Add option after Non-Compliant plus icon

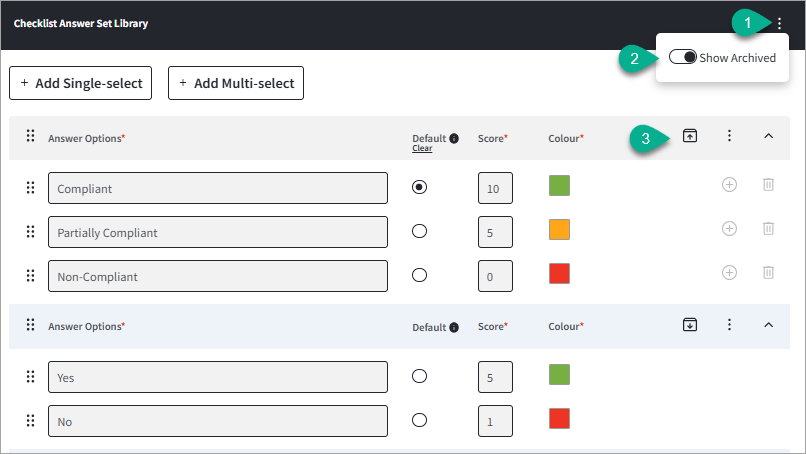729,273
